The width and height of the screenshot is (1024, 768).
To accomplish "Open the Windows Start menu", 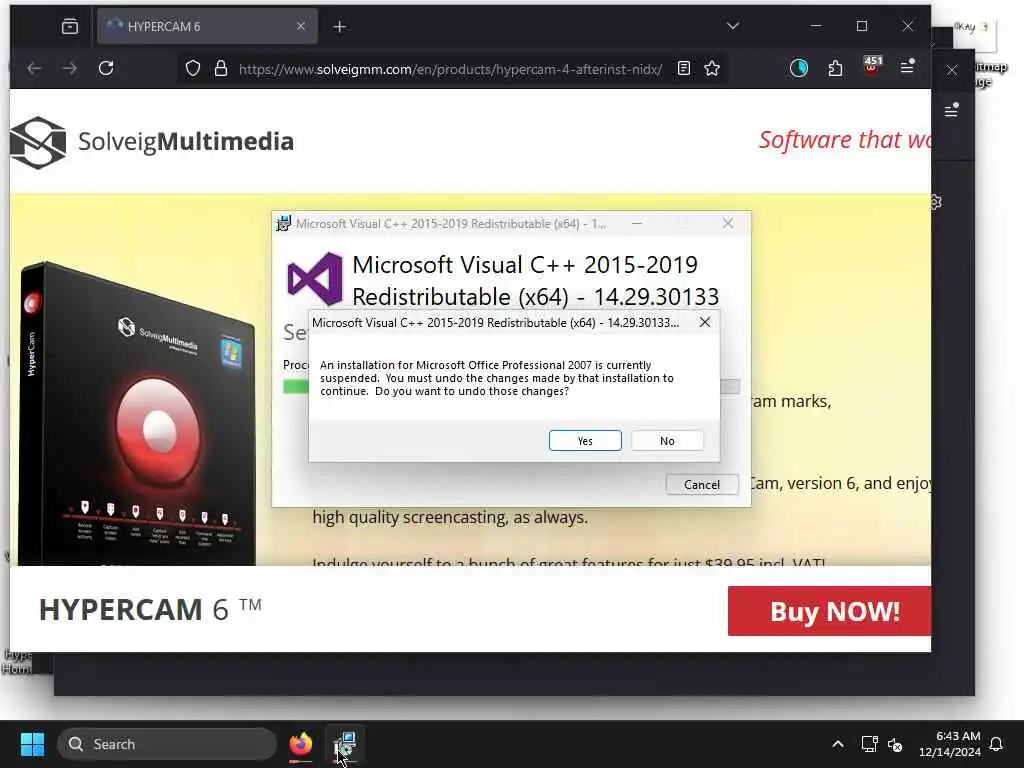I will click(x=32, y=744).
